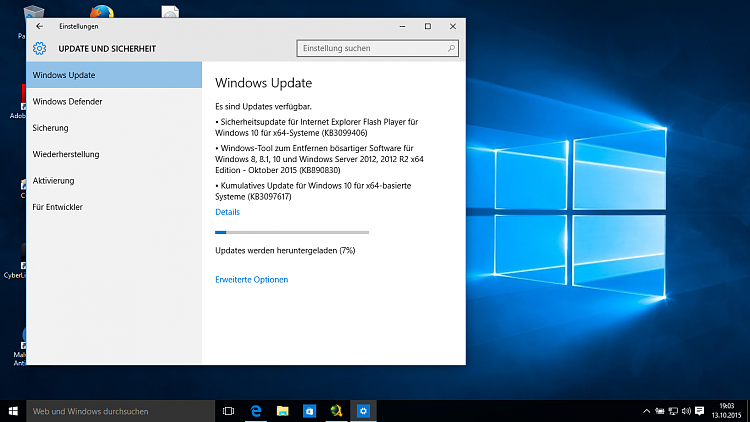Click the KB3097617 cumulative update text
Screen dimensions: 750x422
tap(313, 191)
